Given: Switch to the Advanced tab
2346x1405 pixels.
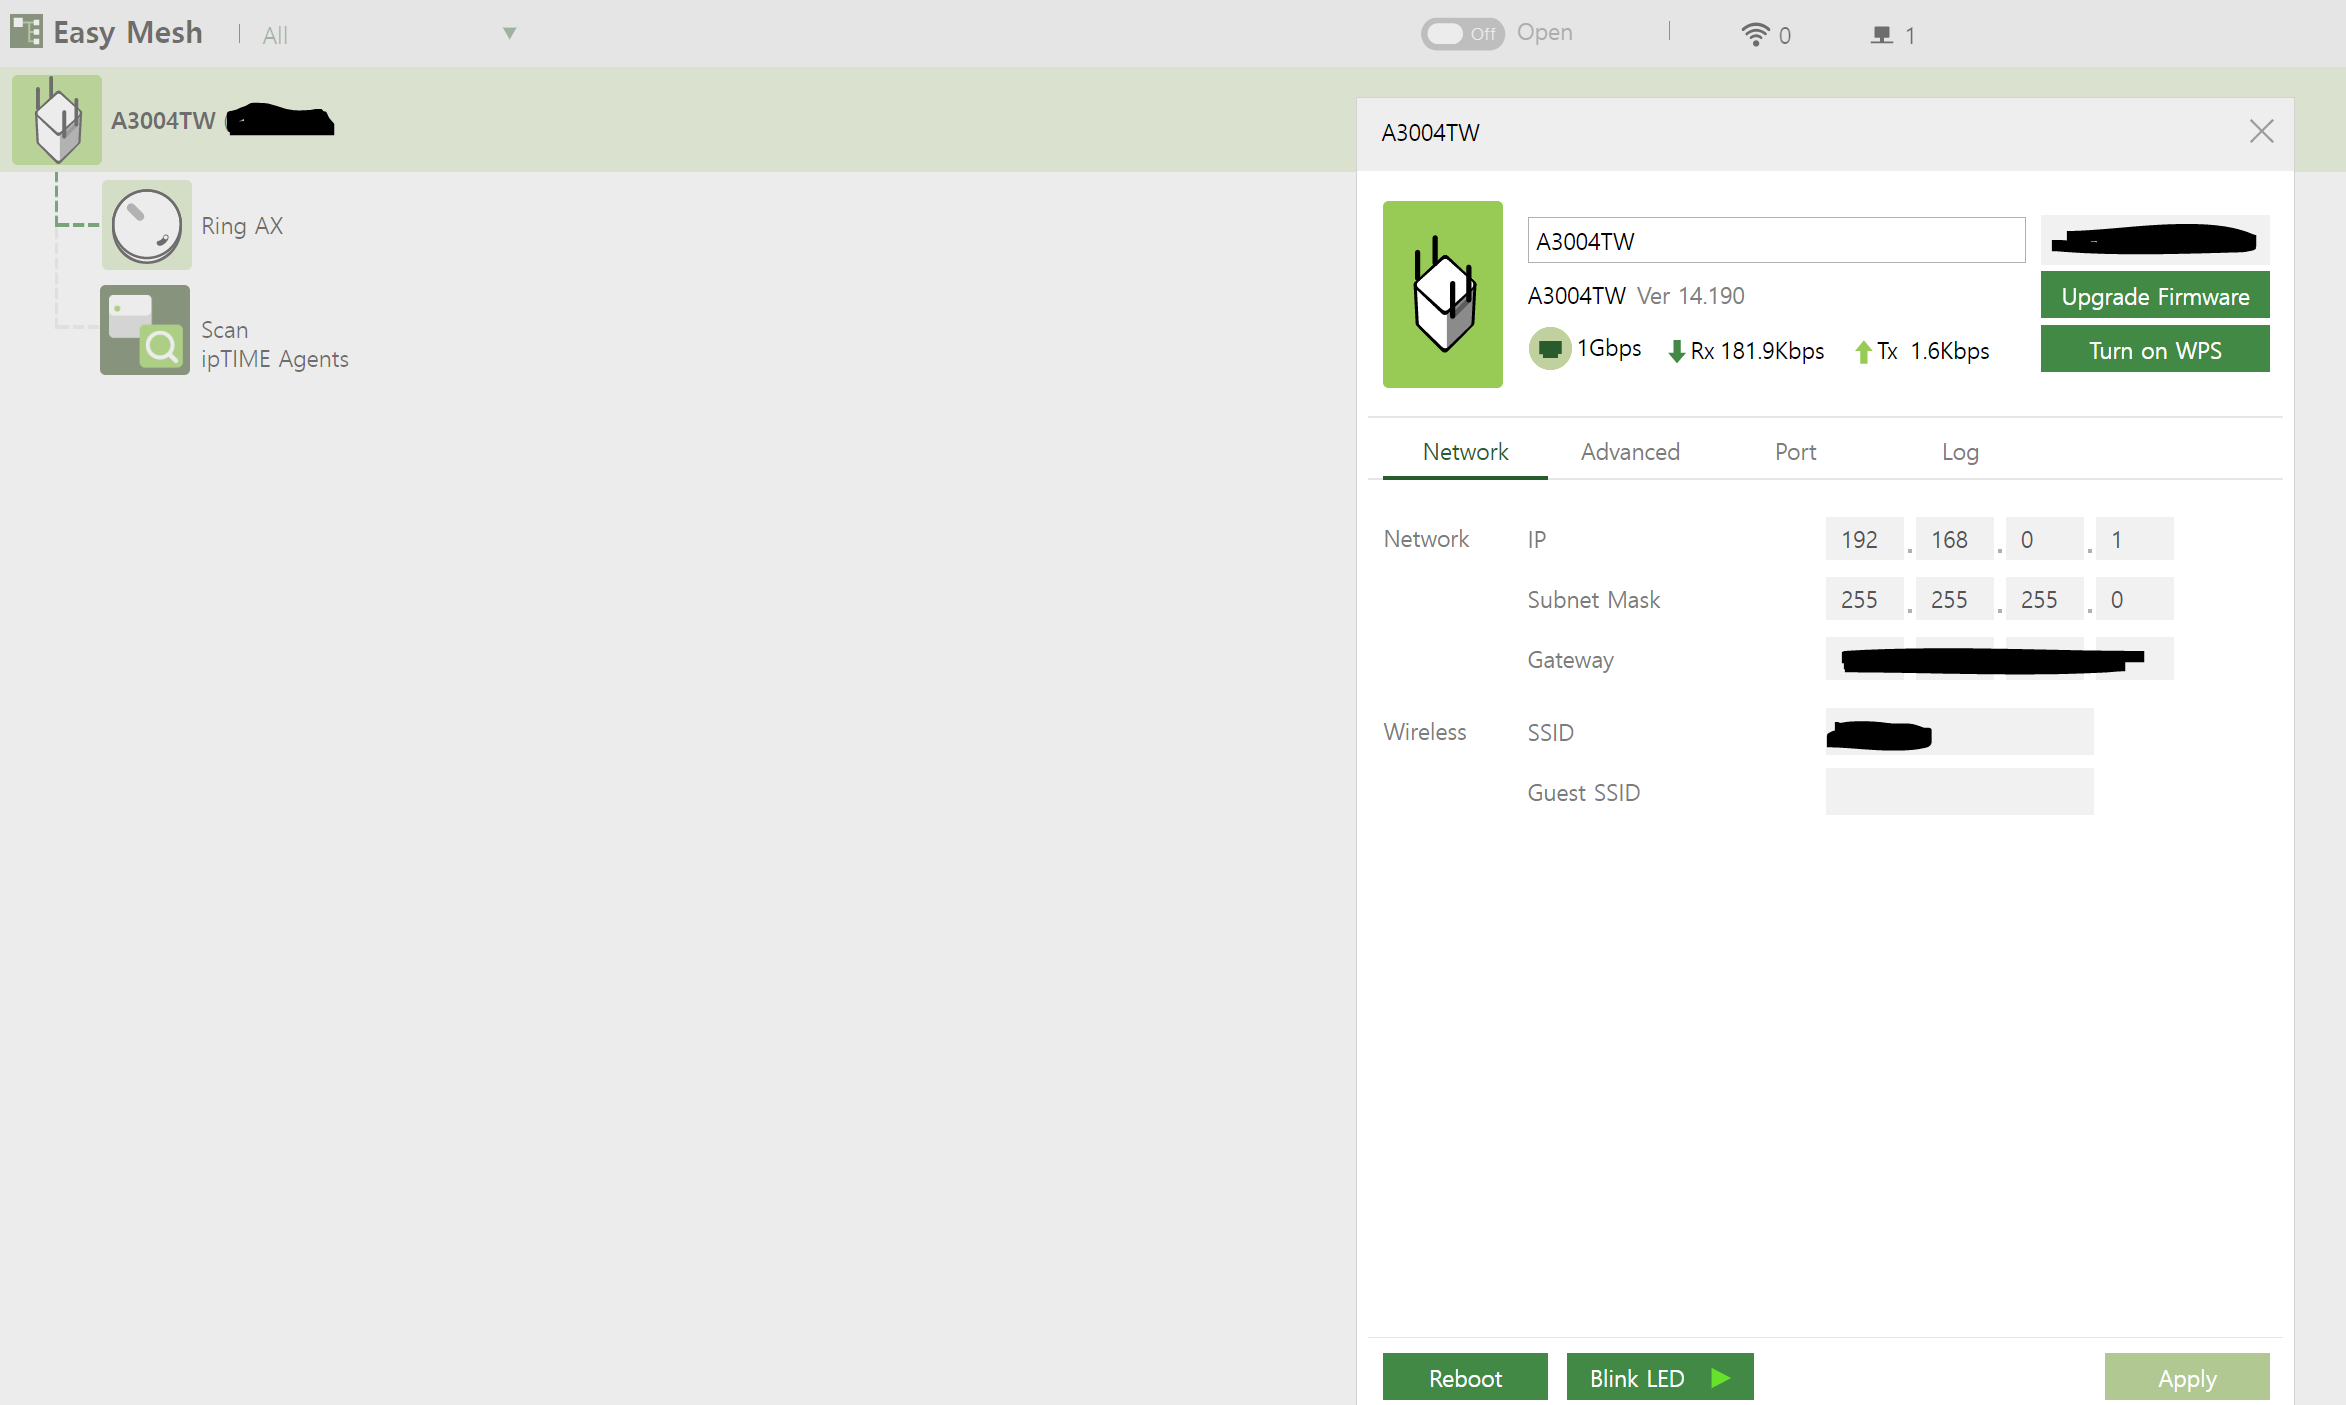Looking at the screenshot, I should [x=1630, y=452].
